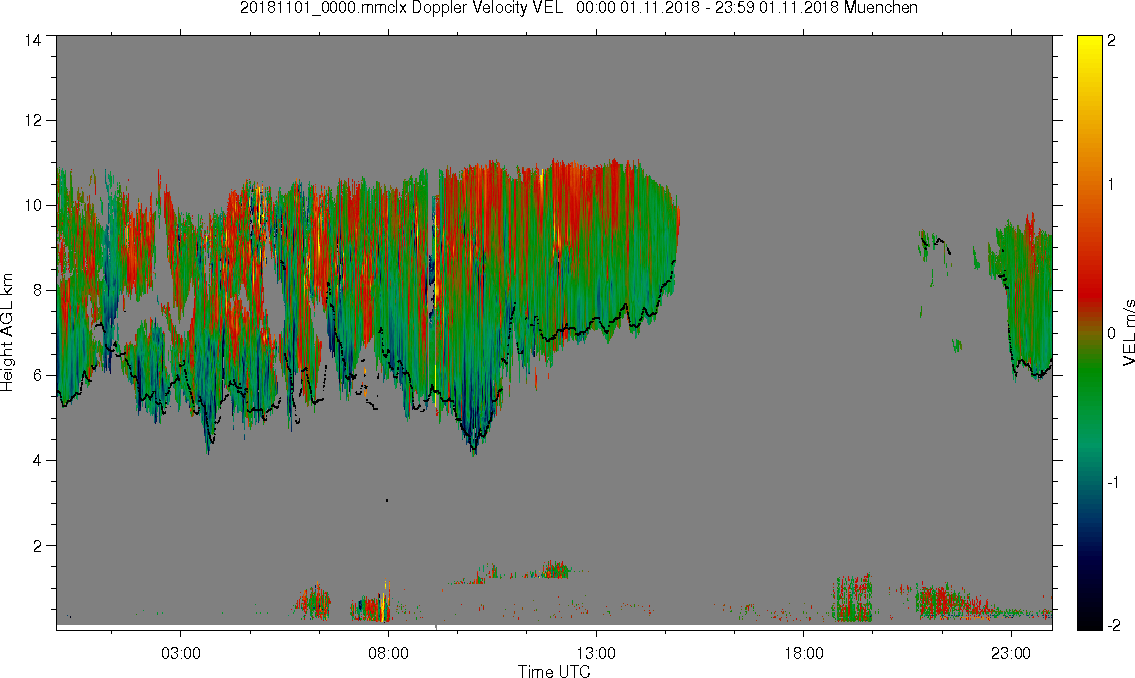This screenshot has height=678, width=1135.
Task: Click the '14' height axis label
Action: [33, 41]
